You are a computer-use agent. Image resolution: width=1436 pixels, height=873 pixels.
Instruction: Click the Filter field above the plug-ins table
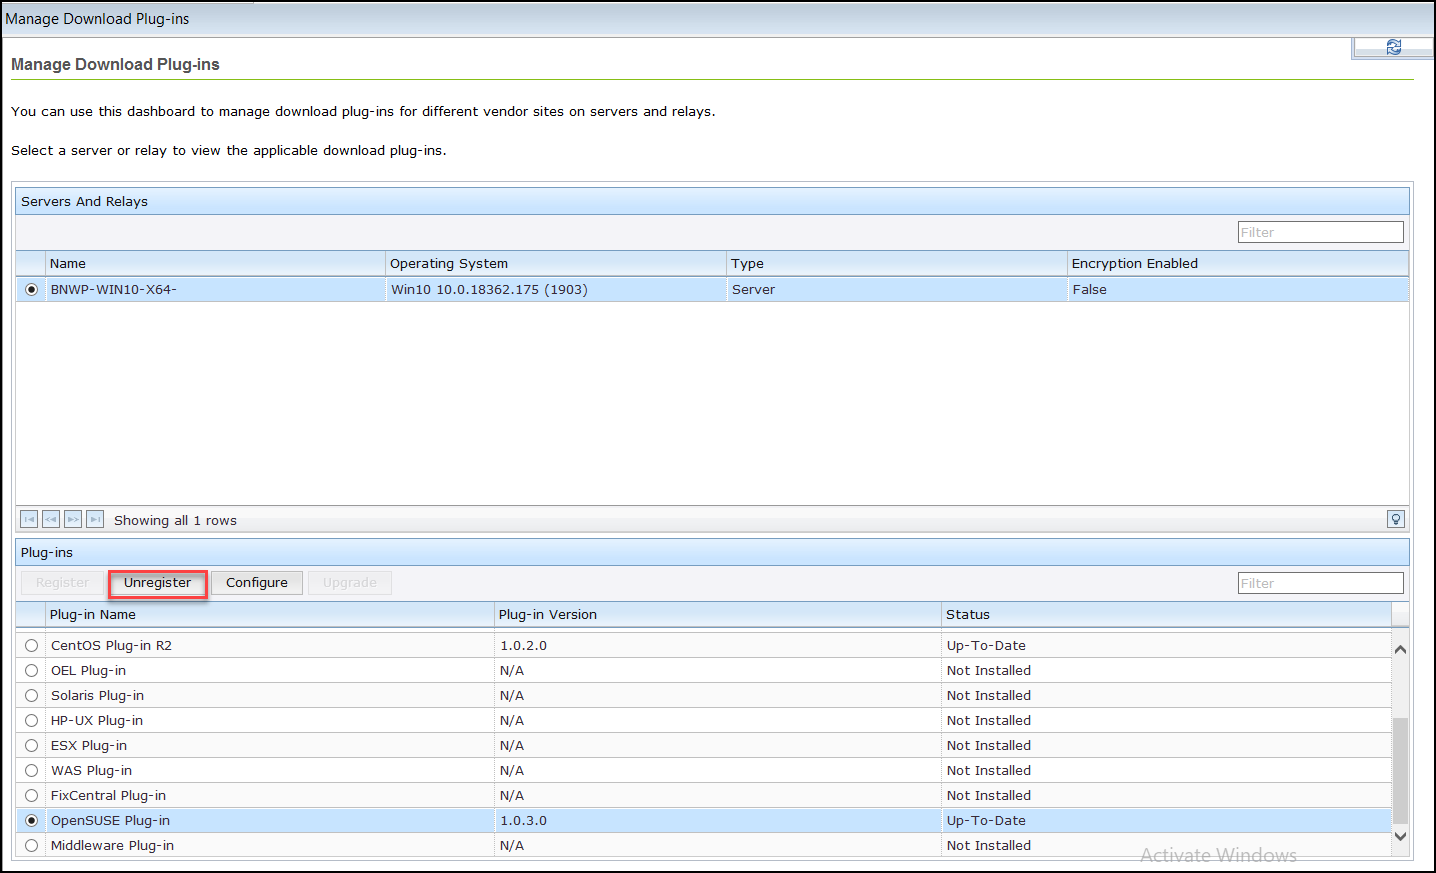(1320, 582)
